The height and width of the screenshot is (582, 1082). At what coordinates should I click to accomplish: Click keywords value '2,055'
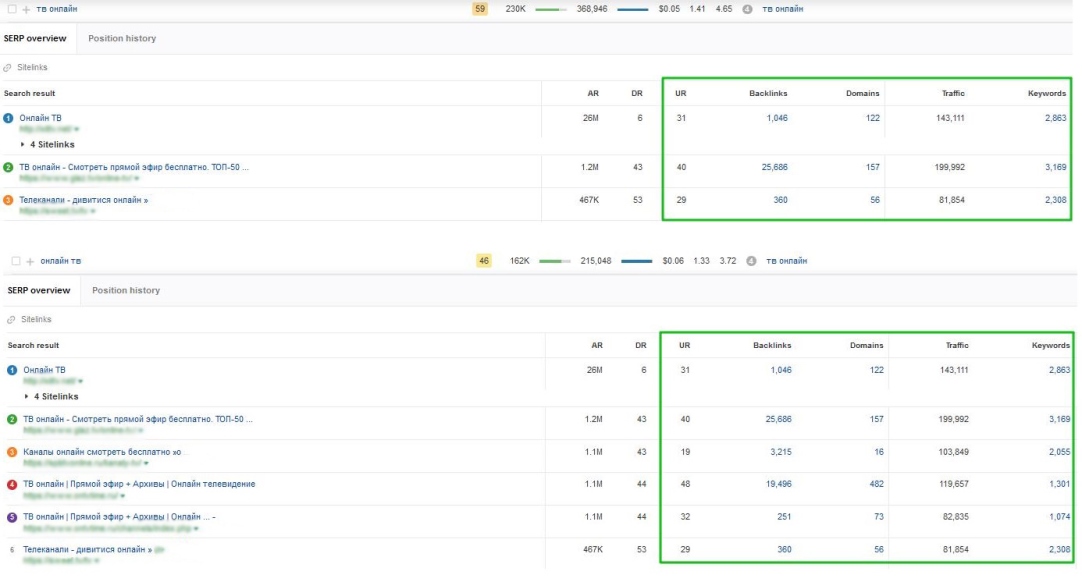1059,452
